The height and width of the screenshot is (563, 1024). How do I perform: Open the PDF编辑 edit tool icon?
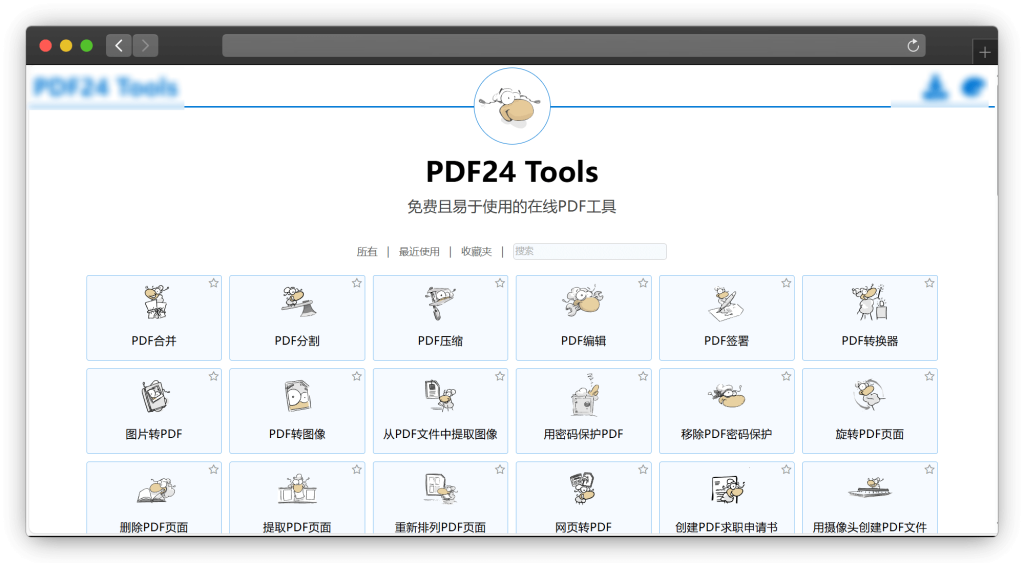coord(583,302)
